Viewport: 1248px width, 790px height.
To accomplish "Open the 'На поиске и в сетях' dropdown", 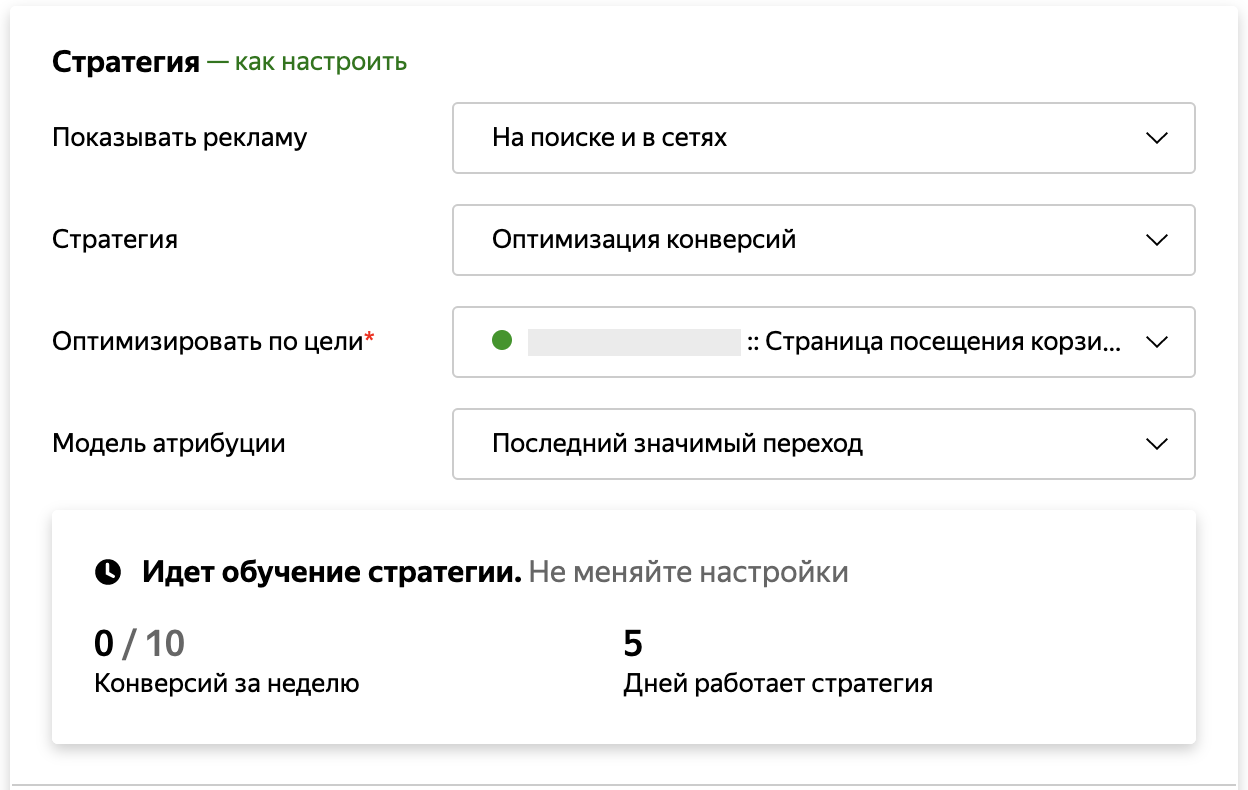I will pos(800,138).
